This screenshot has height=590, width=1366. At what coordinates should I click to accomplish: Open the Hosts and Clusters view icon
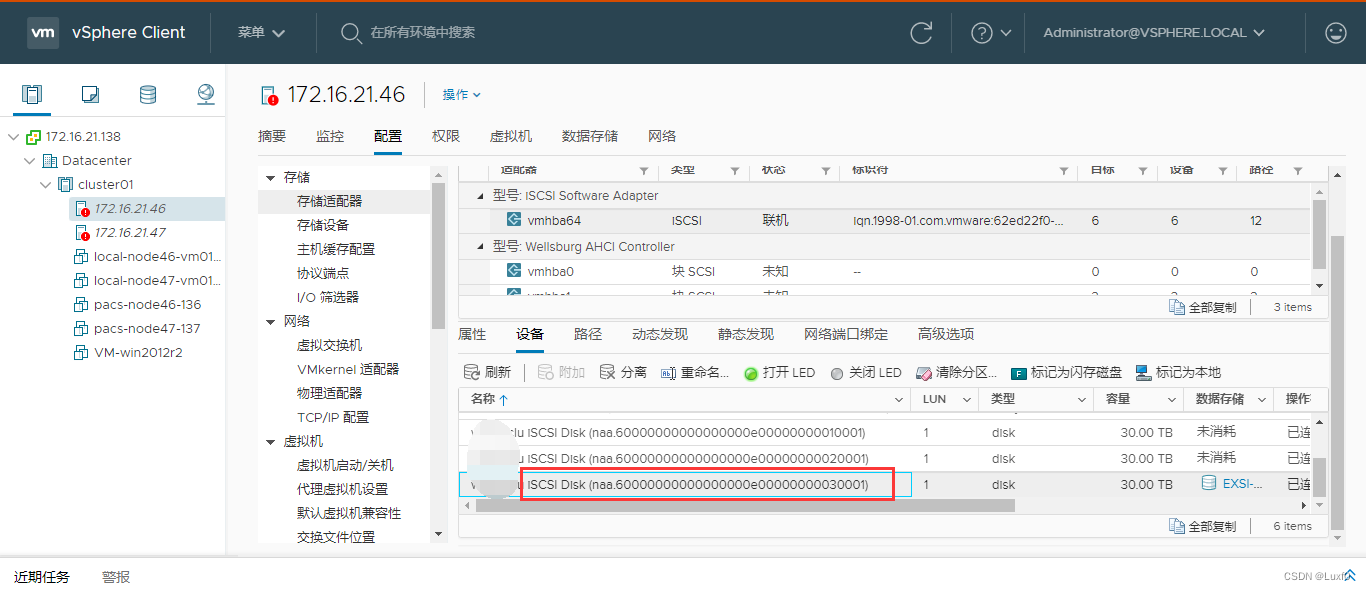pos(32,95)
